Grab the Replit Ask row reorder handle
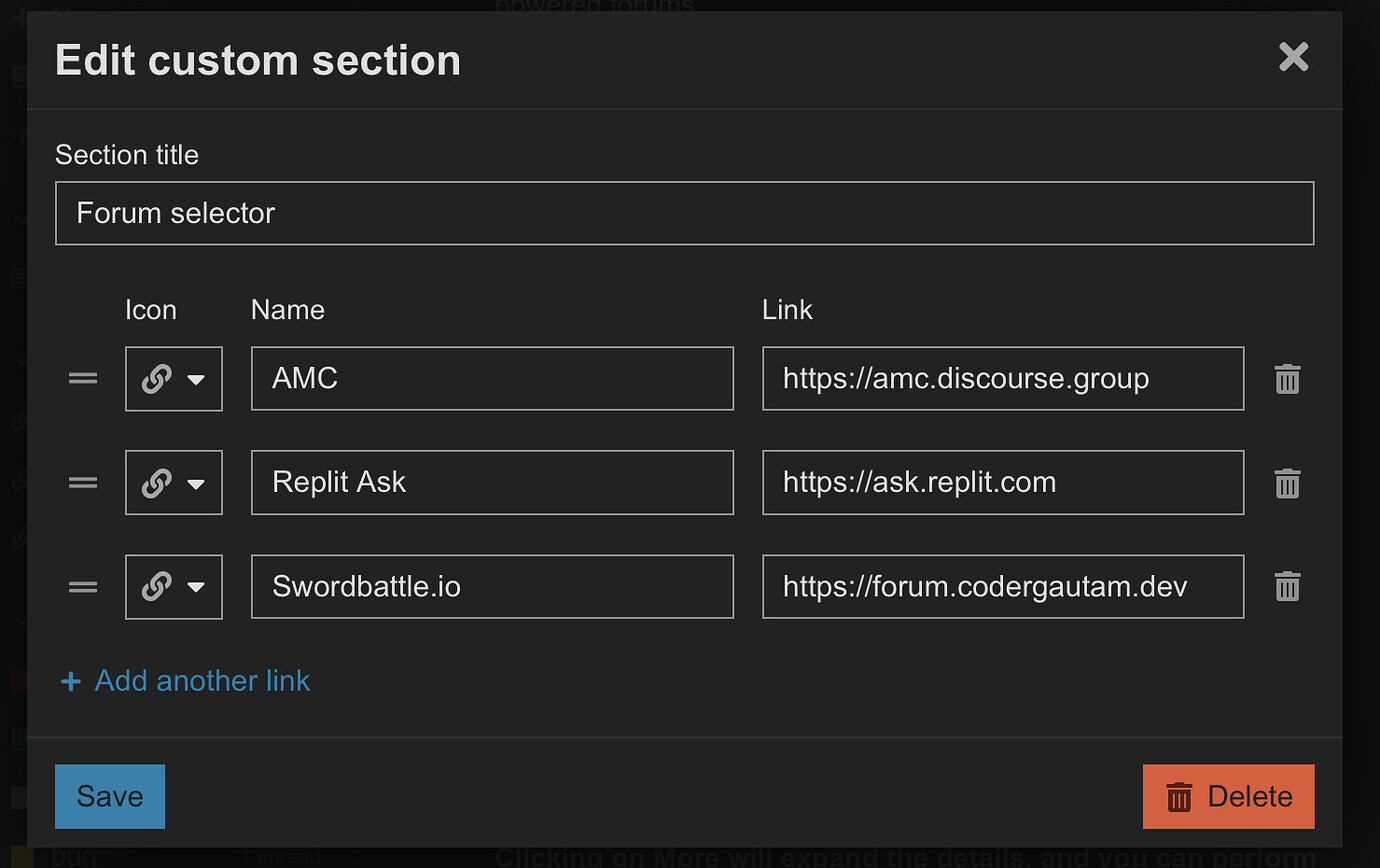 tap(83, 482)
